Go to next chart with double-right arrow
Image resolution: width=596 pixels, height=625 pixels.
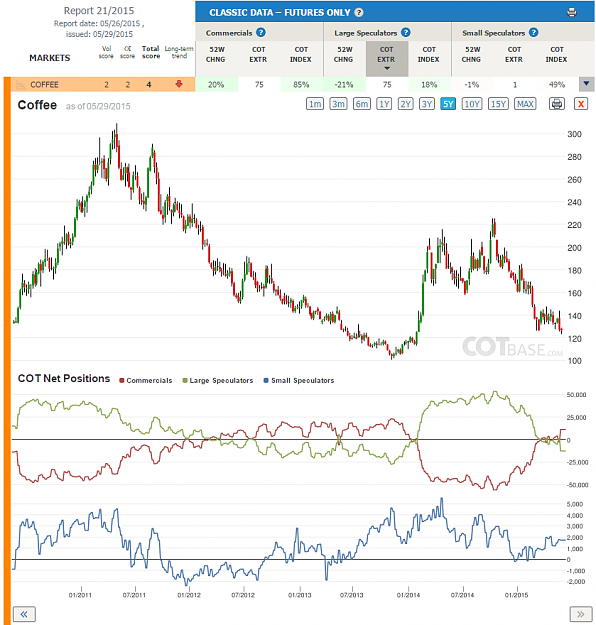coord(581,614)
